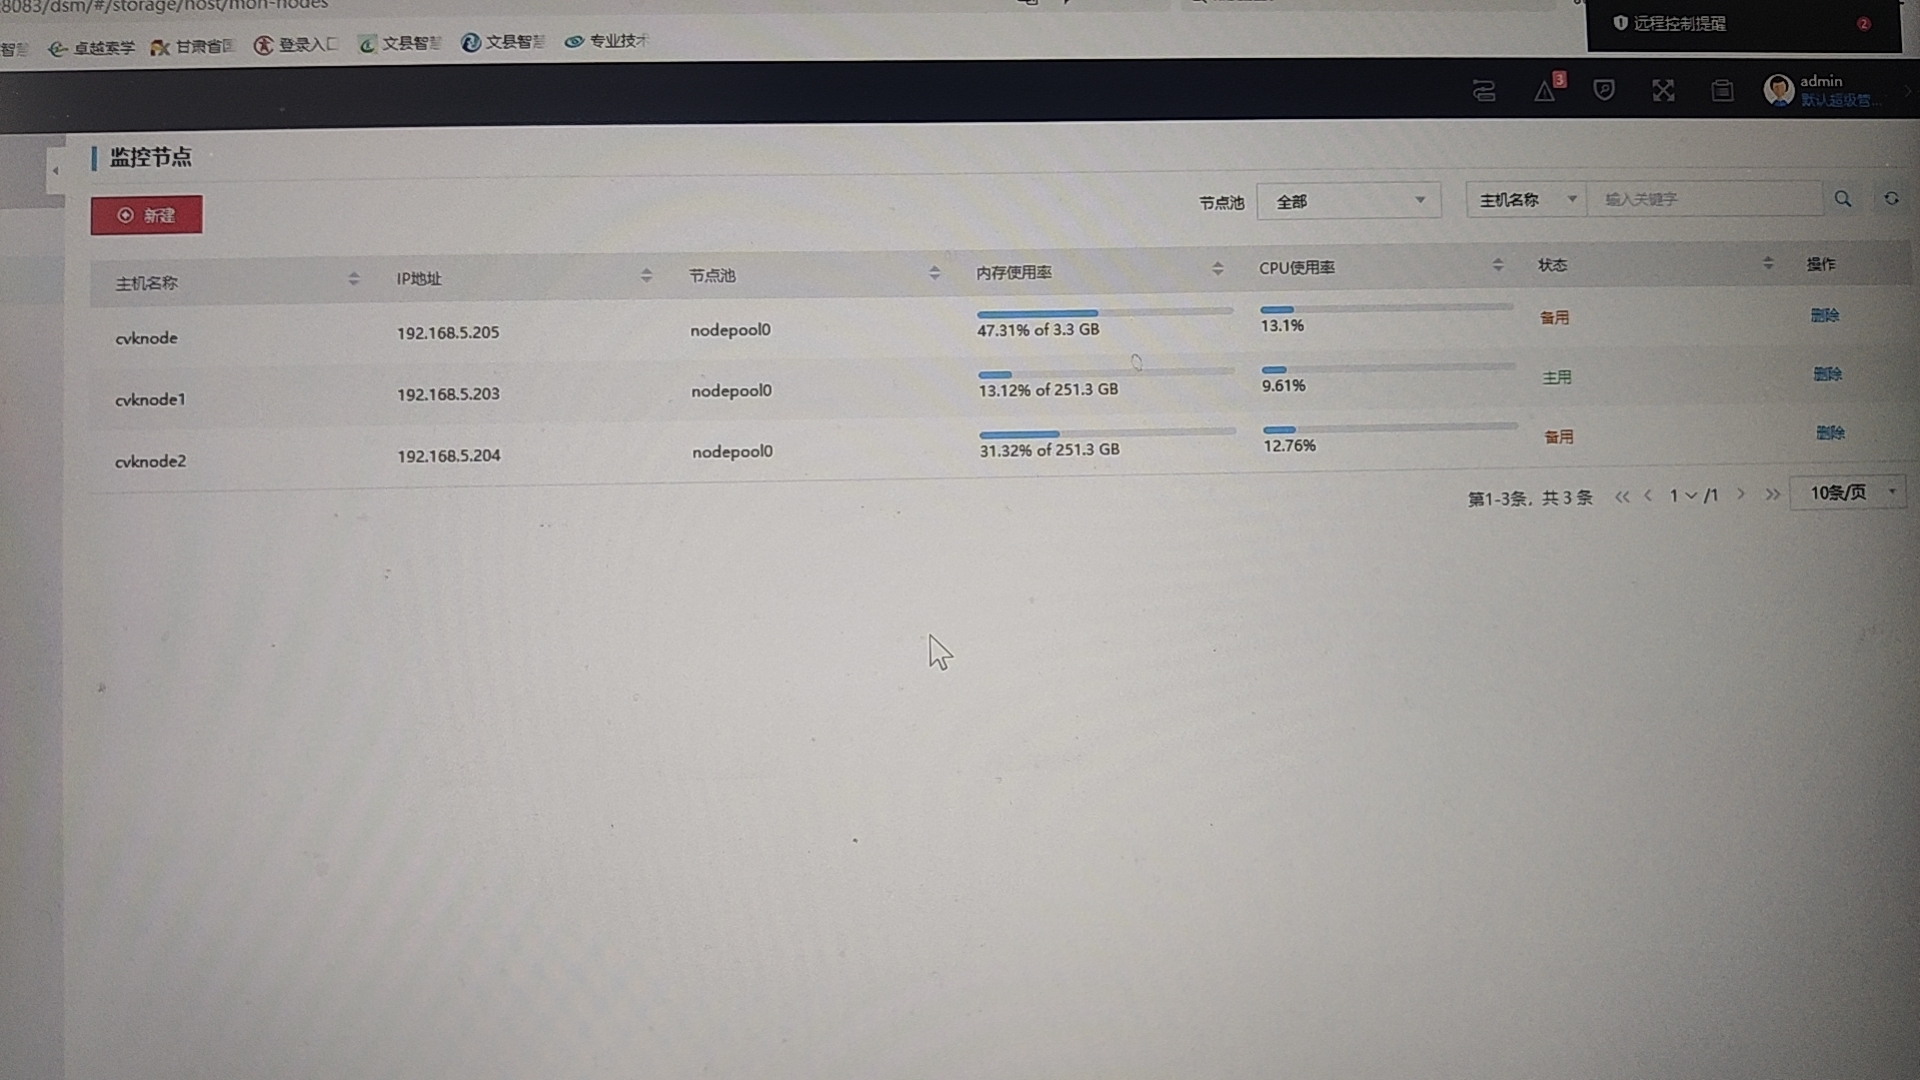Image resolution: width=1920 pixels, height=1080 pixels.
Task: Click the admin user avatar
Action: [1778, 90]
